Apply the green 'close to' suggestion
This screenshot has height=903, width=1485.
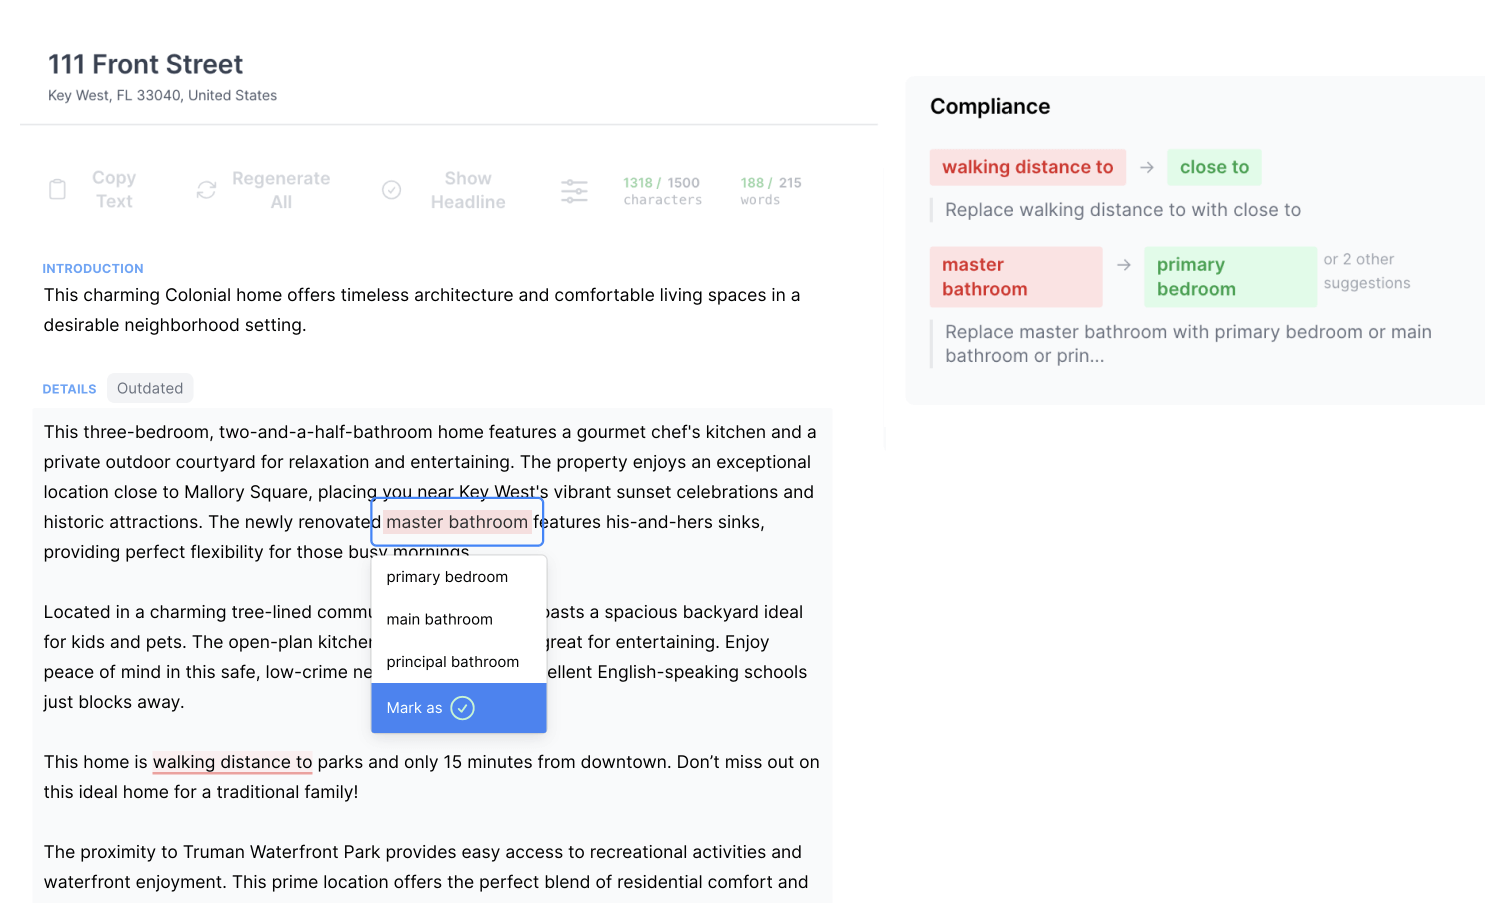coord(1213,168)
